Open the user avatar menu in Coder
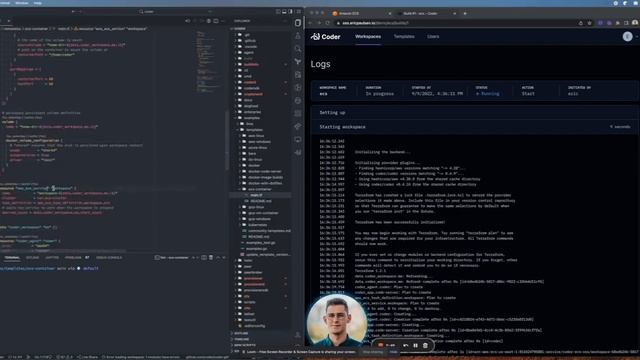This screenshot has width=640, height=360. click(x=628, y=37)
